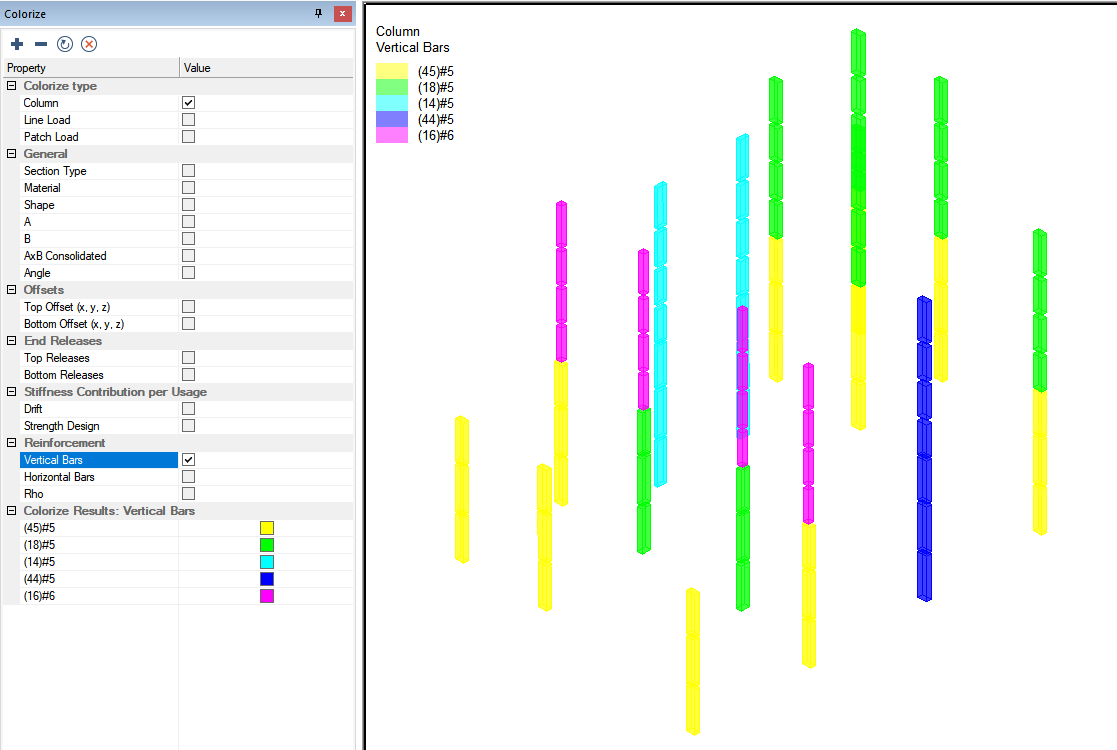Image resolution: width=1117 pixels, height=750 pixels.
Task: Uncheck the Column colorize type checkbox
Action: [x=188, y=103]
